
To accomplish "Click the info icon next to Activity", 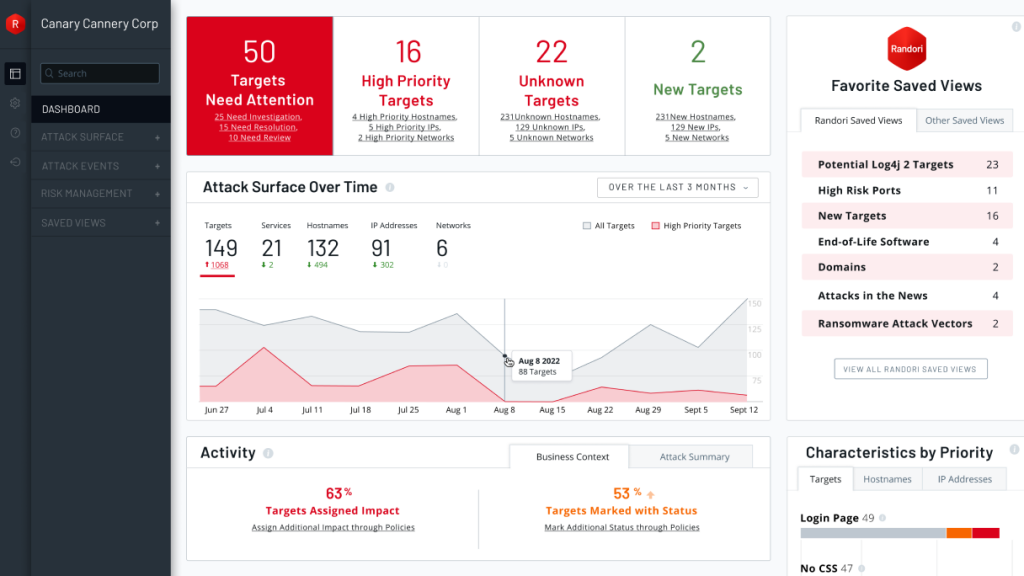I will click(x=268, y=453).
